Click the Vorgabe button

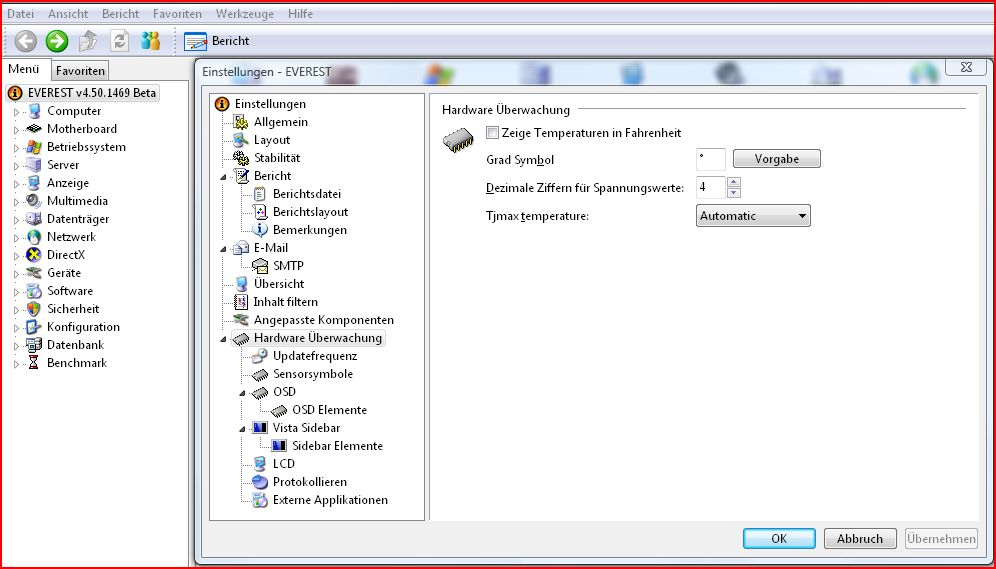[776, 159]
